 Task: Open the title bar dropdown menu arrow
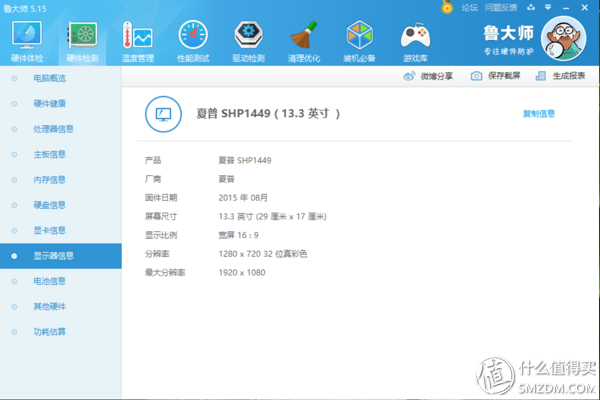coord(548,7)
